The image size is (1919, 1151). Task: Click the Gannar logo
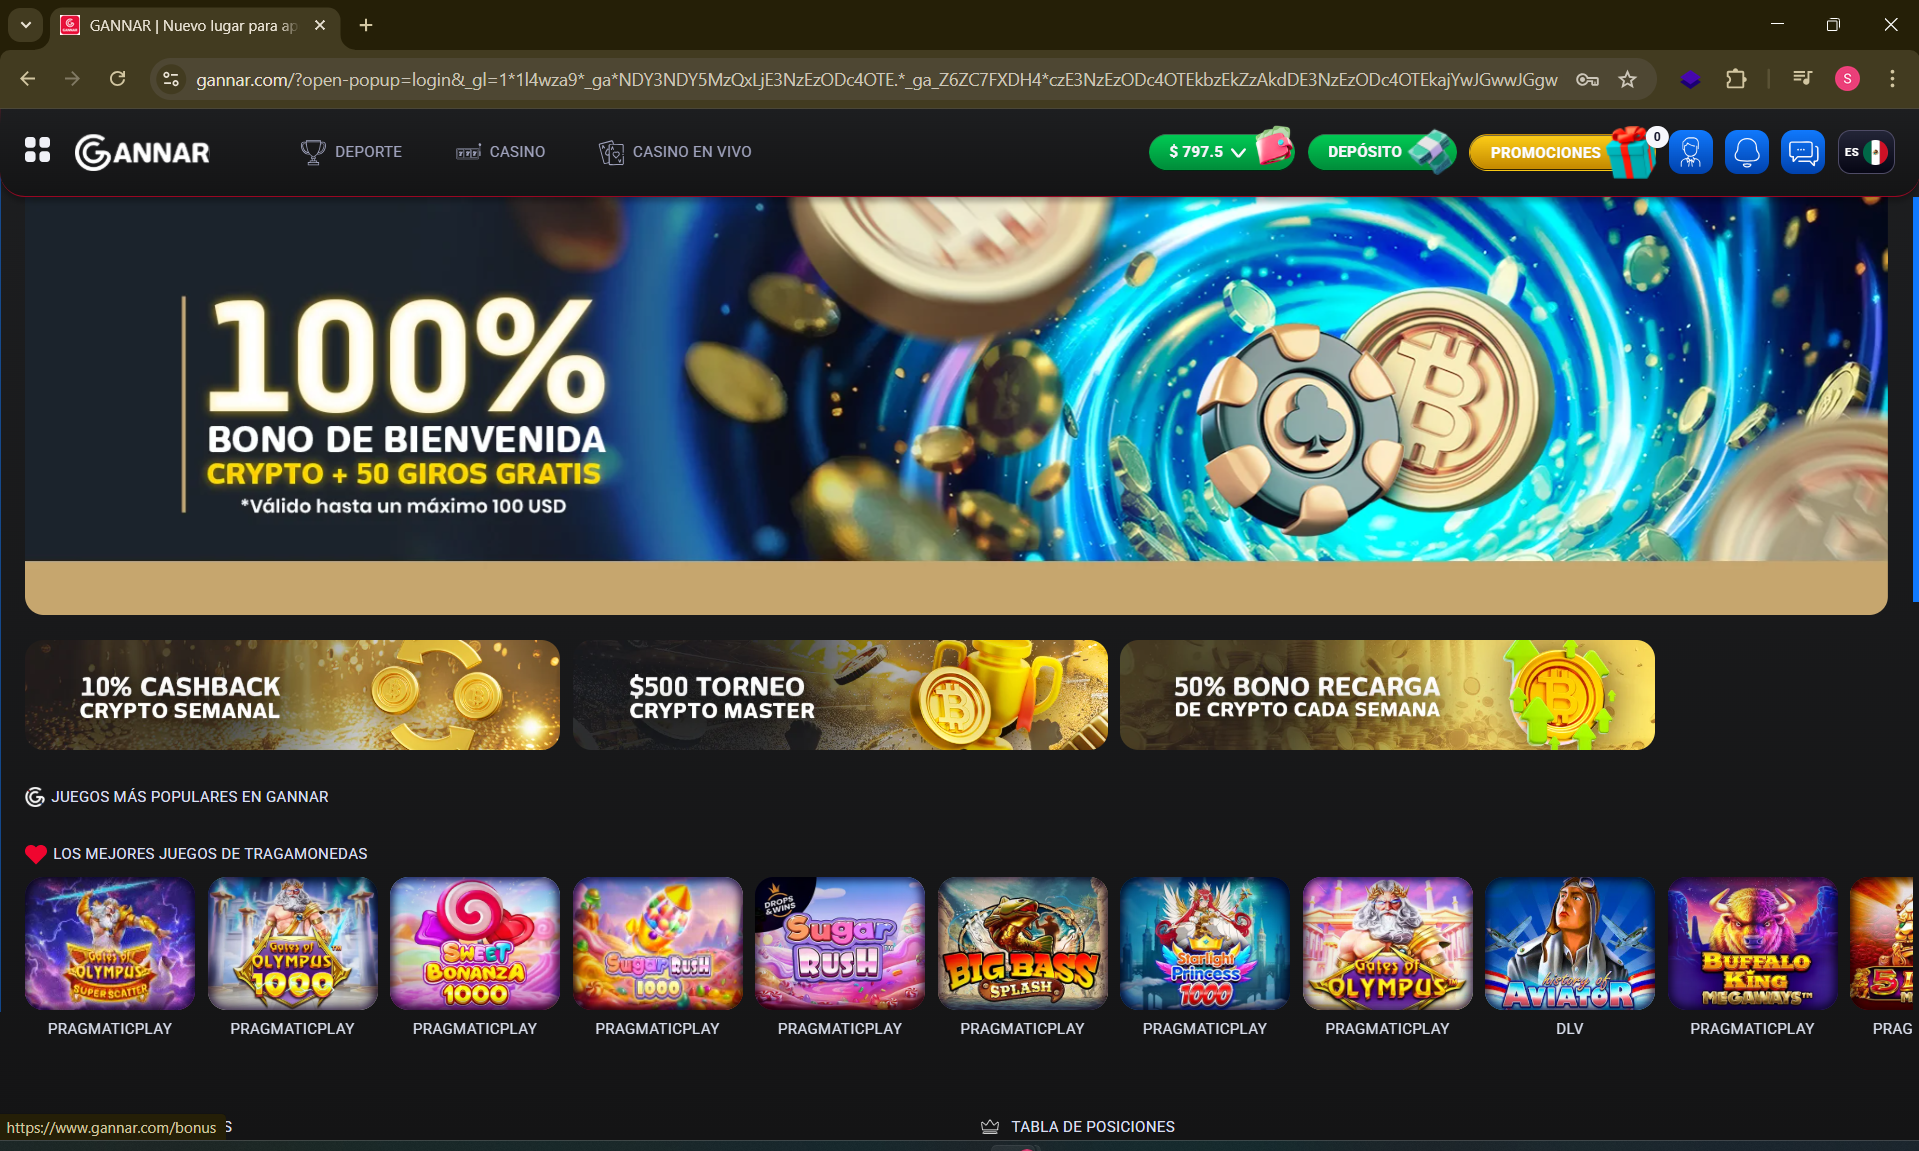point(142,152)
